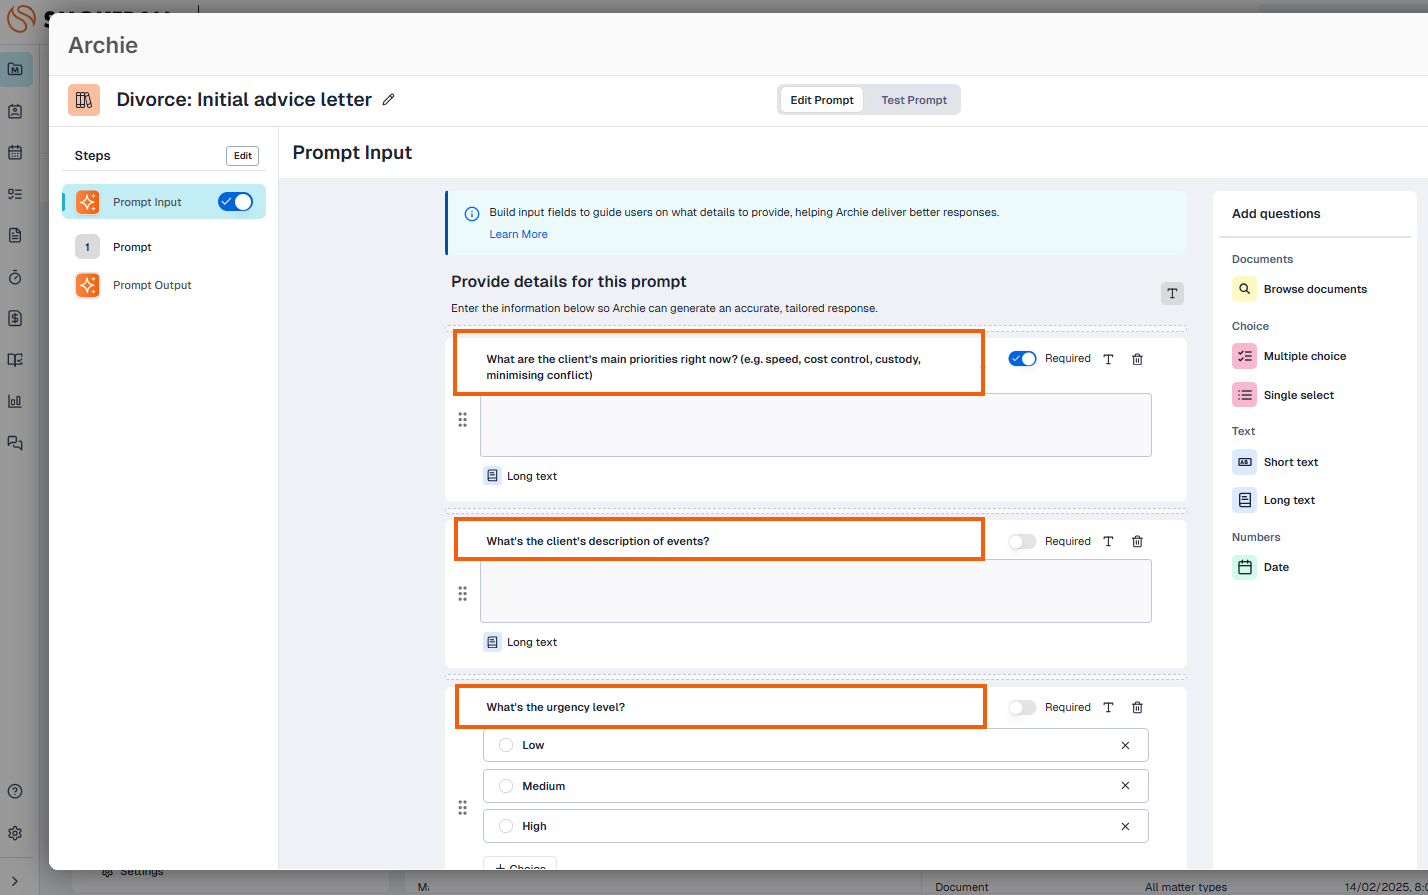The height and width of the screenshot is (895, 1428).
Task: Add a Single select question
Action: tap(1298, 395)
